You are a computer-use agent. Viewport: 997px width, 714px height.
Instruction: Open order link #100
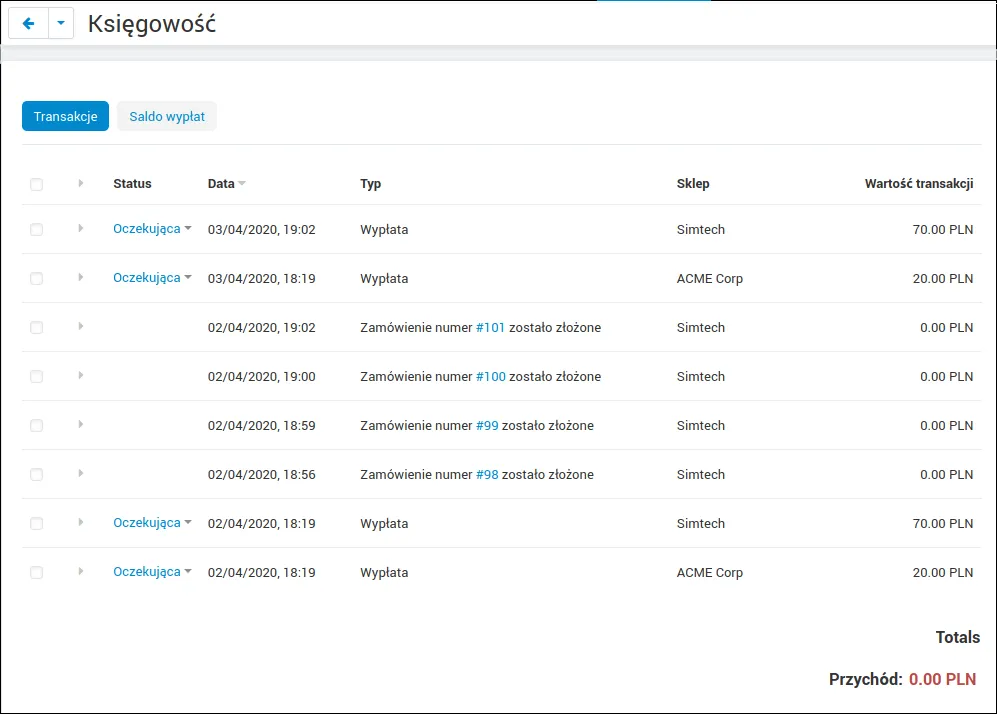491,376
